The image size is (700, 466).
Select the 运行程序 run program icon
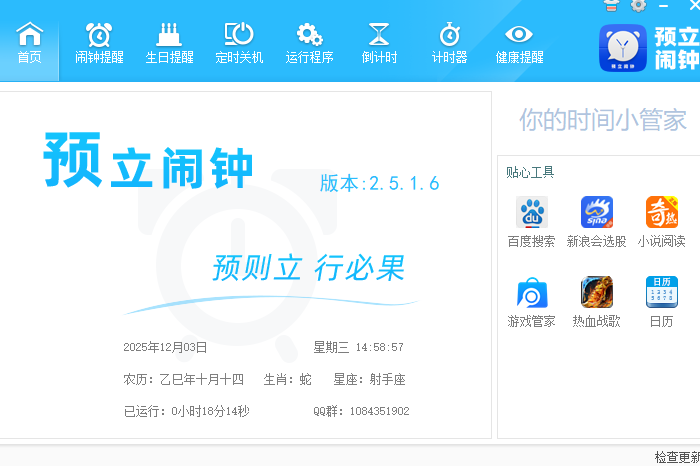click(309, 42)
